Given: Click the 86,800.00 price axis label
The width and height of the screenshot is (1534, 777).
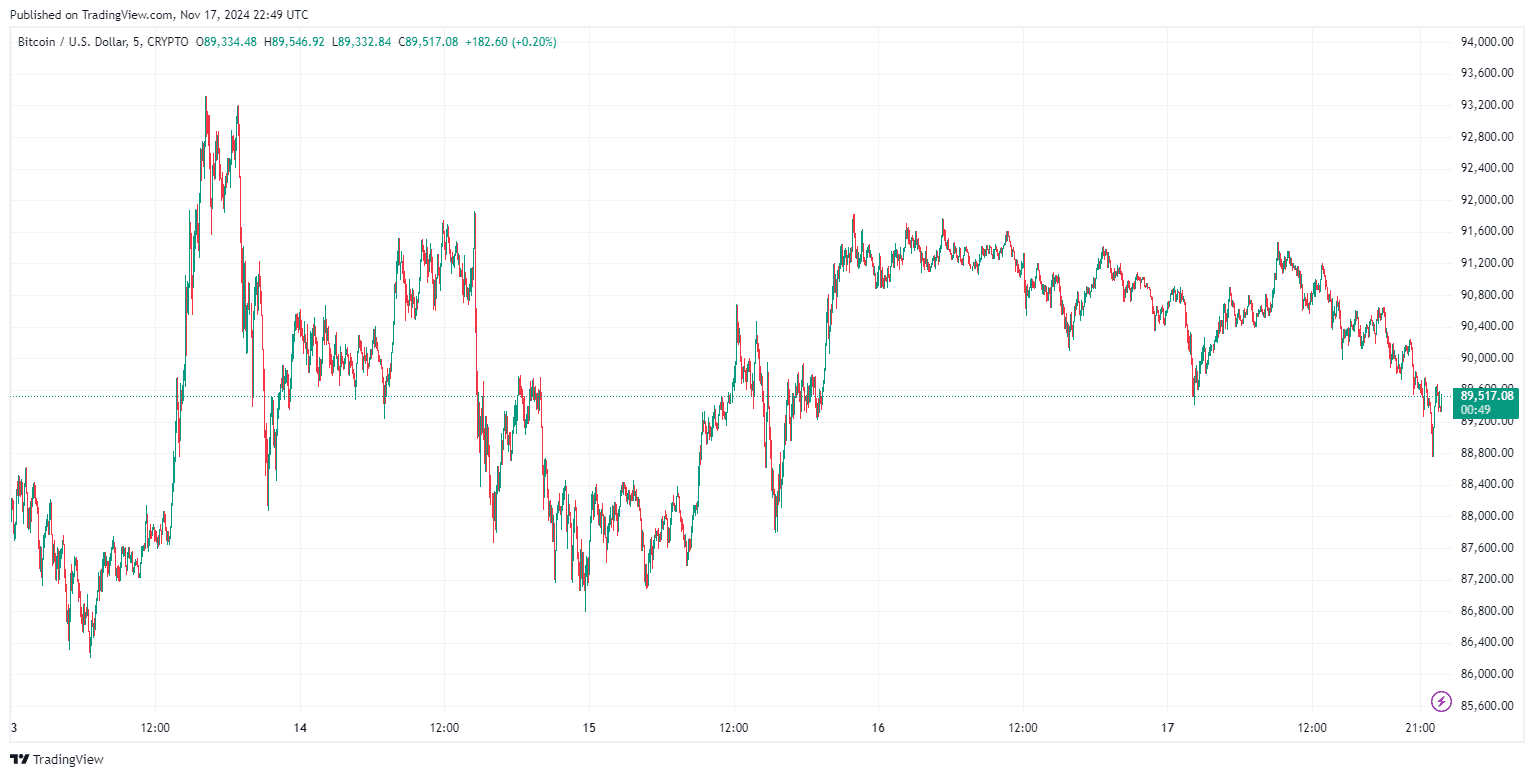Looking at the screenshot, I should click(1485, 611).
